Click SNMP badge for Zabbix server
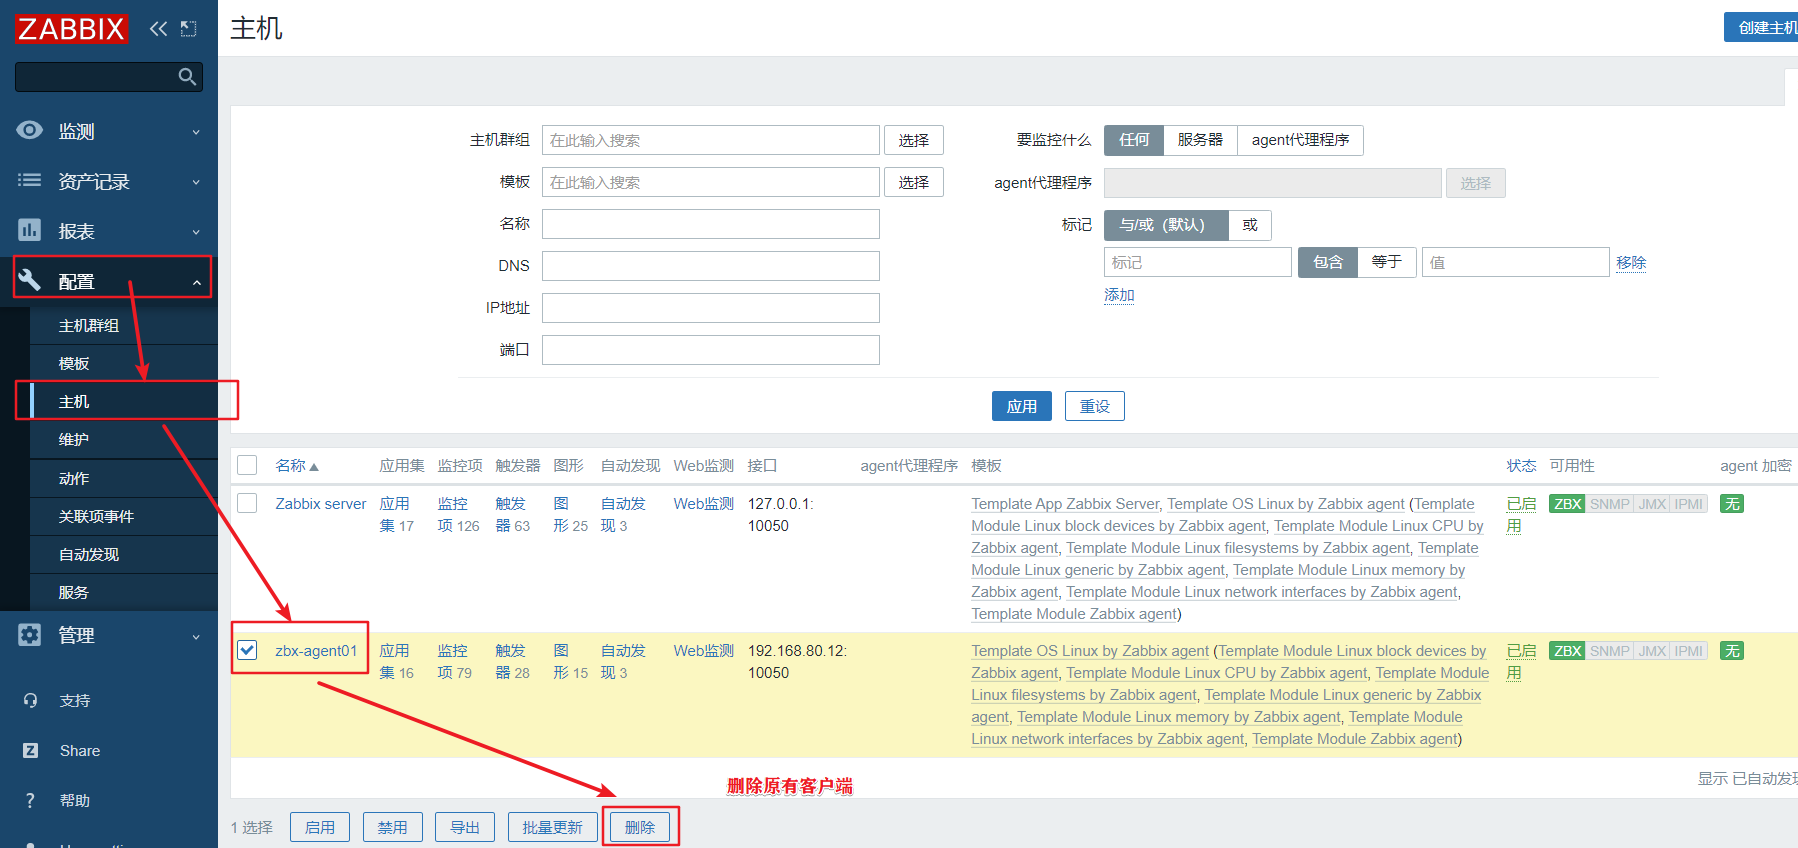Image resolution: width=1798 pixels, height=848 pixels. tap(1610, 504)
